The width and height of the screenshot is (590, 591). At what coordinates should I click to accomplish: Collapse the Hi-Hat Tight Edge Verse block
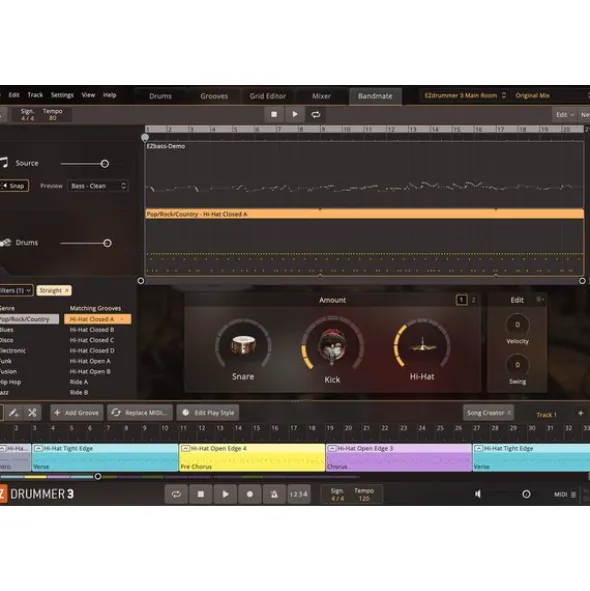38,449
